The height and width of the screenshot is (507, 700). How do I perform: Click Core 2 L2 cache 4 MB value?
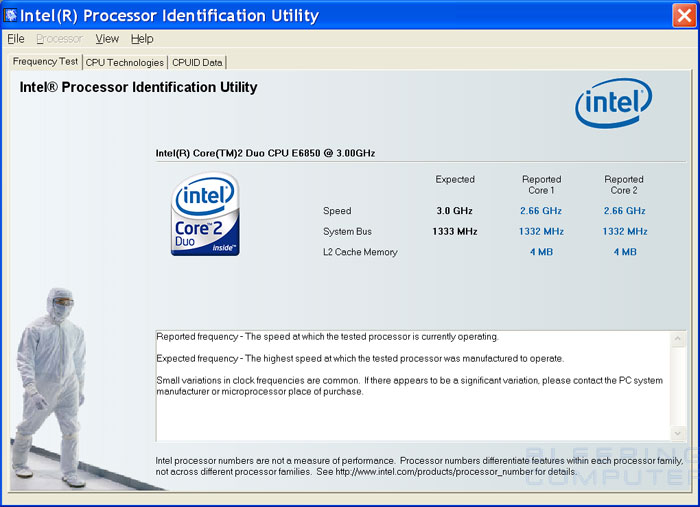[625, 252]
